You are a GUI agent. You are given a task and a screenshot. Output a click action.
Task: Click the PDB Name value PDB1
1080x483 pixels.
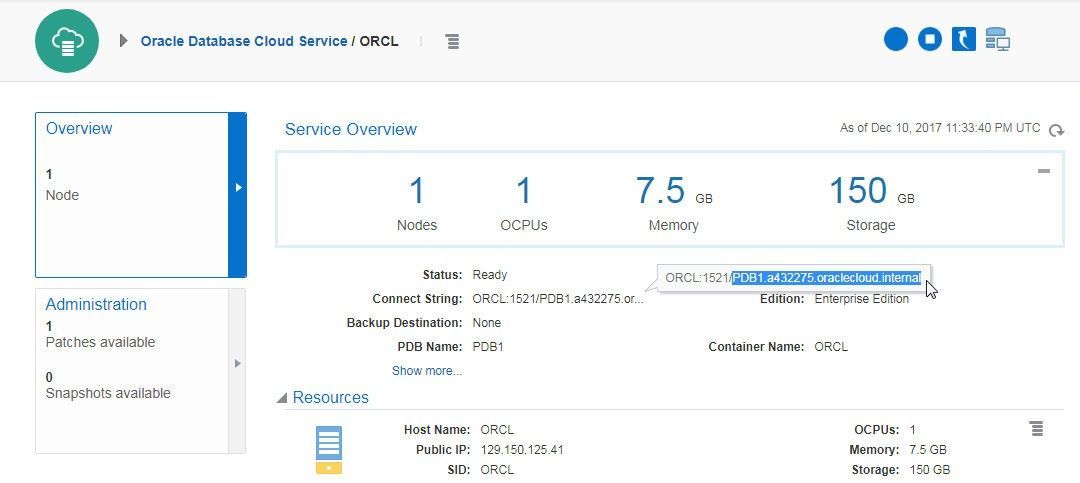488,347
